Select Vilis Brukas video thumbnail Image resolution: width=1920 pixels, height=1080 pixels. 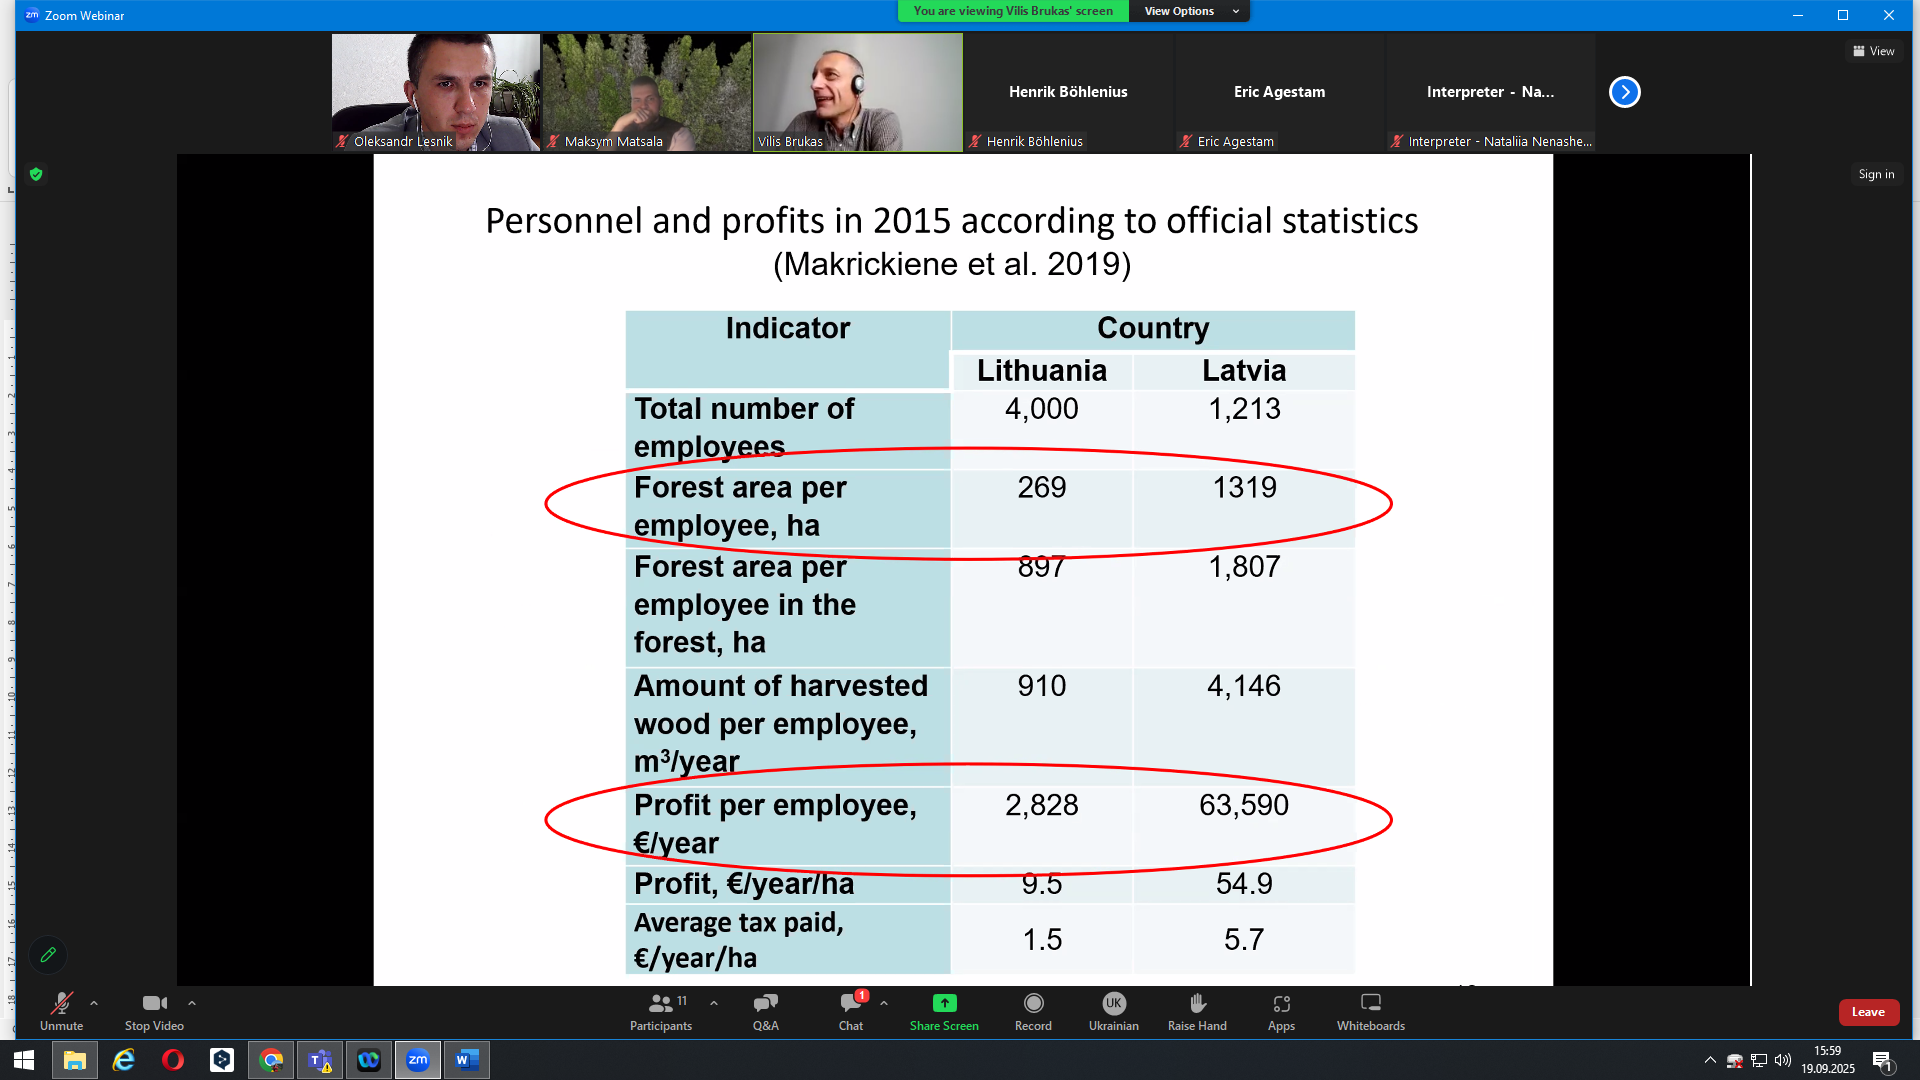(858, 92)
